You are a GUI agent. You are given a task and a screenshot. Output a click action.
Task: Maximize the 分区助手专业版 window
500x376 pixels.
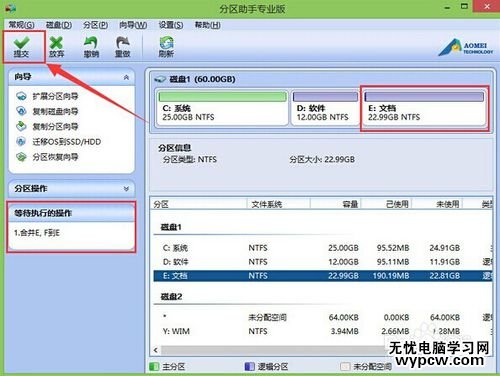click(x=464, y=6)
